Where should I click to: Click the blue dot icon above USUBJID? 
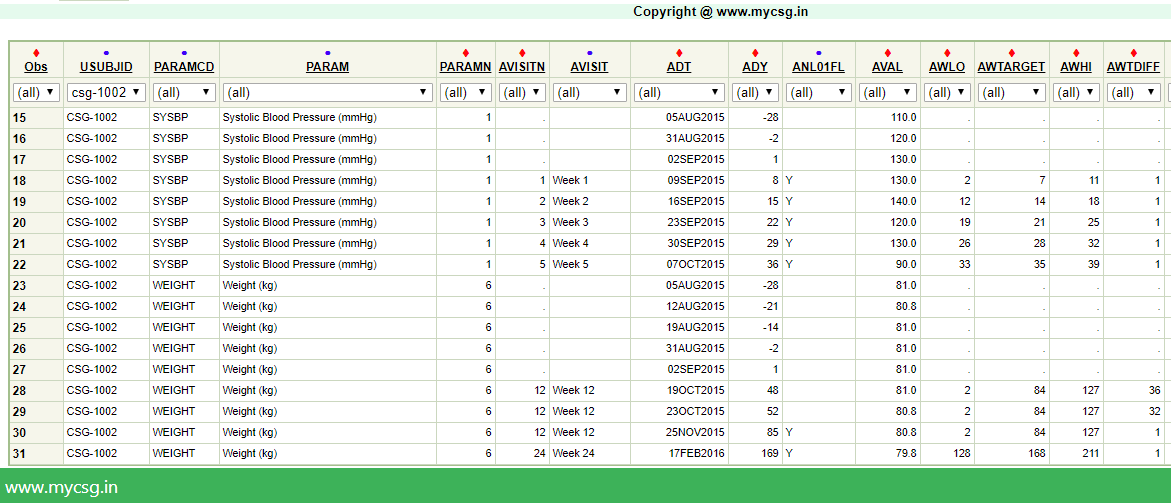pyautogui.click(x=106, y=53)
